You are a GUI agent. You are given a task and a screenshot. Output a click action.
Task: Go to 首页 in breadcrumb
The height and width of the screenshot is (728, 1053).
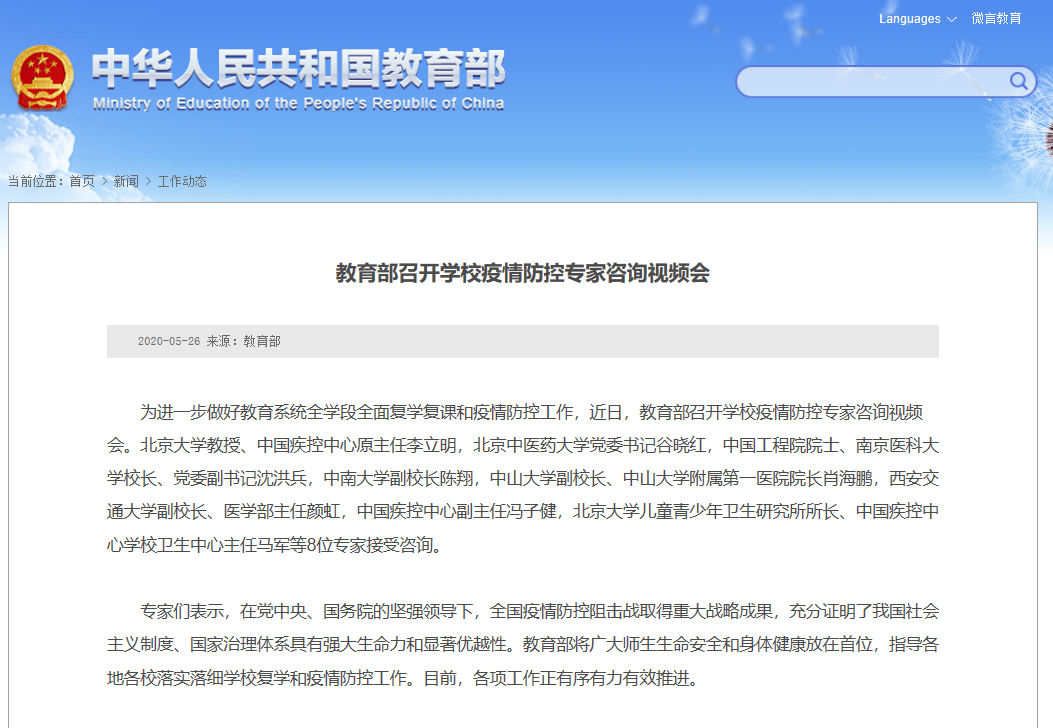coord(82,181)
